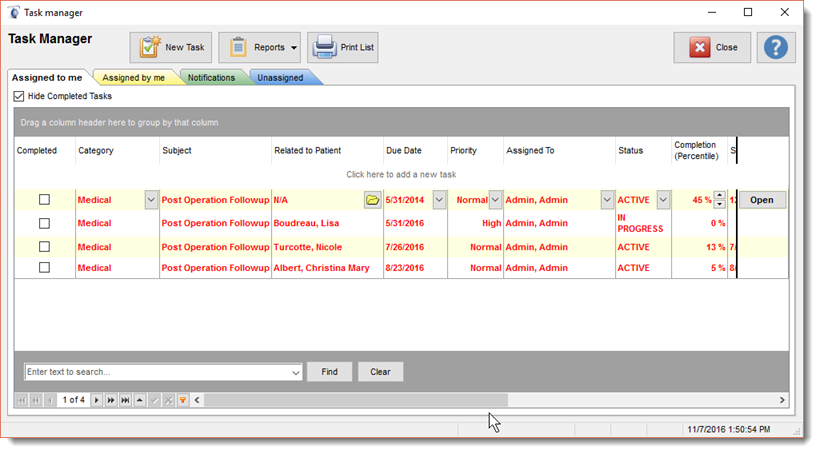This screenshot has height=453, width=819.
Task: Mark Boudreau, Lisa task as completed
Action: pos(44,223)
